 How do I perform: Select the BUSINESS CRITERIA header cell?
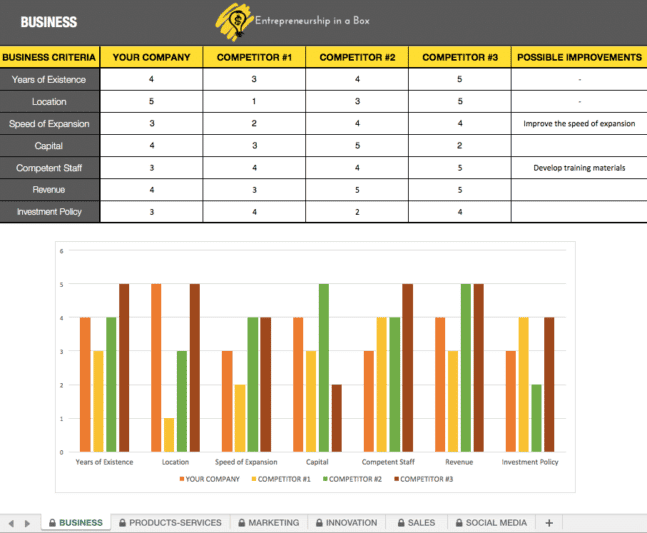pos(50,57)
